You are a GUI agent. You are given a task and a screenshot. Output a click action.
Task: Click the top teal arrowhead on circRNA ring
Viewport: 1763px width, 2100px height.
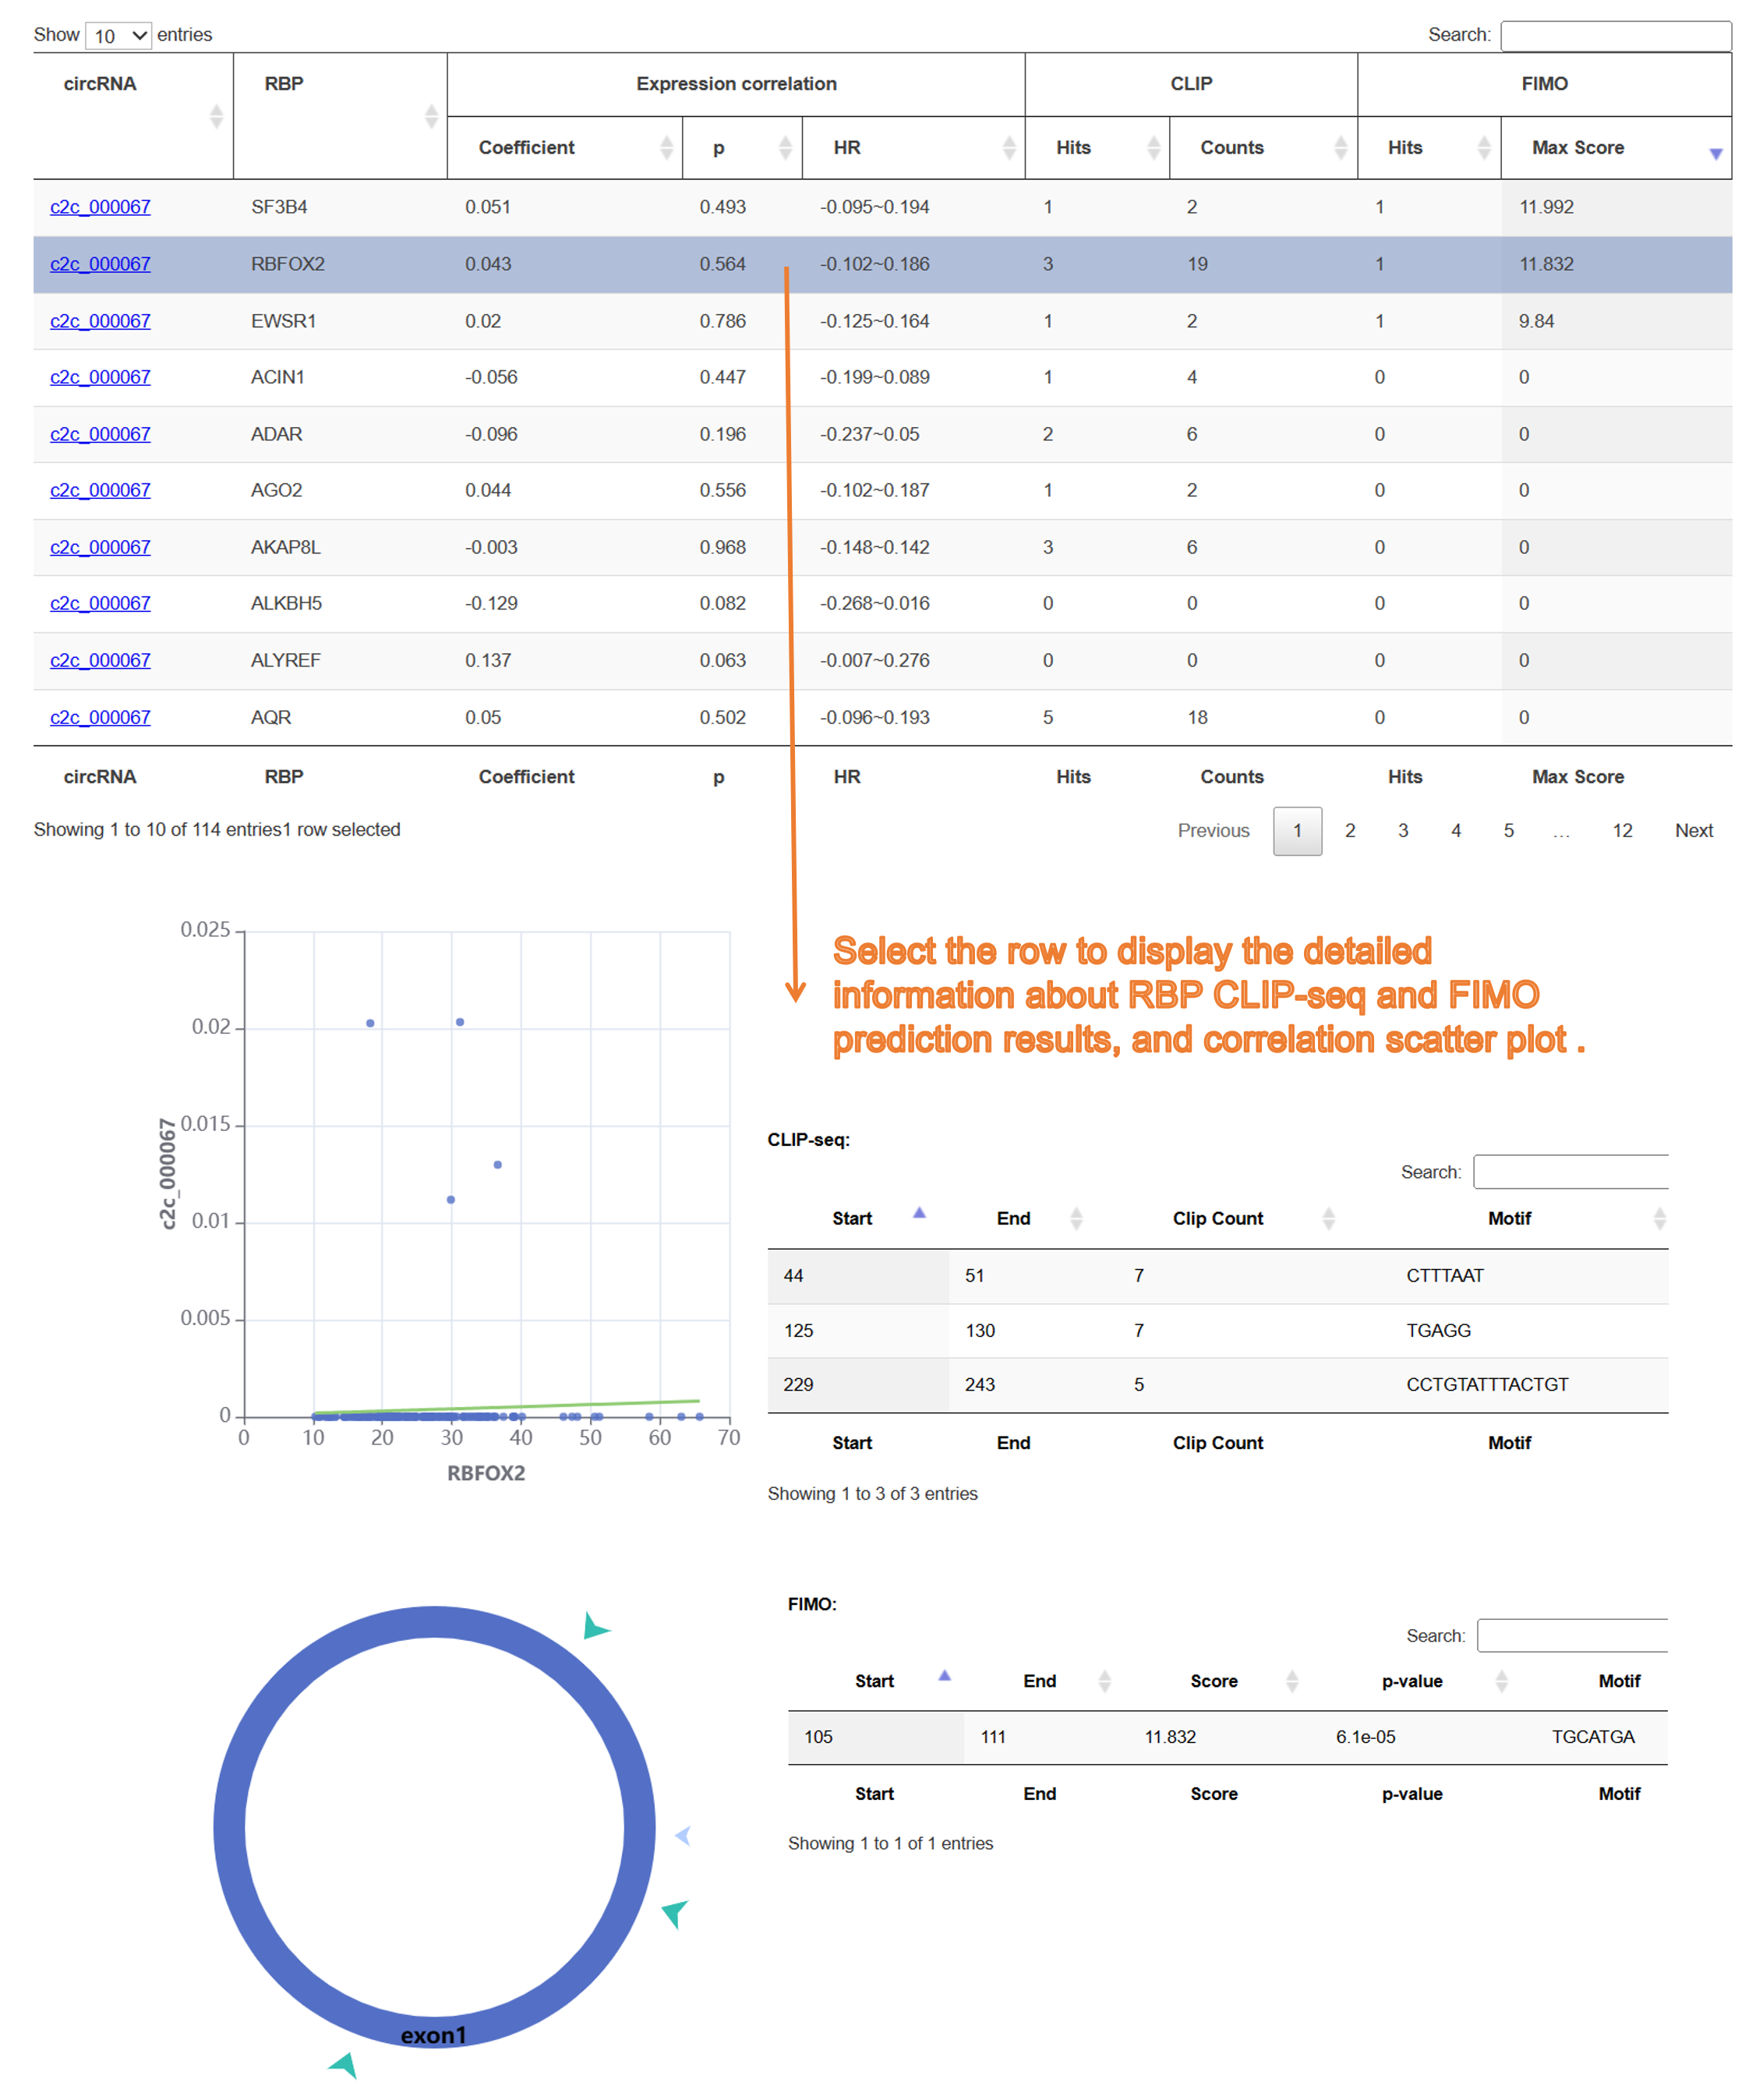click(x=594, y=1626)
